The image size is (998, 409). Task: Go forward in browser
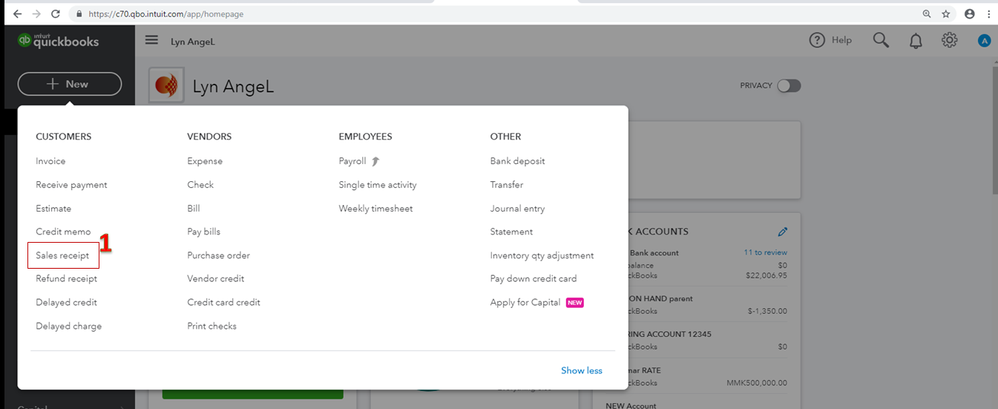click(36, 13)
